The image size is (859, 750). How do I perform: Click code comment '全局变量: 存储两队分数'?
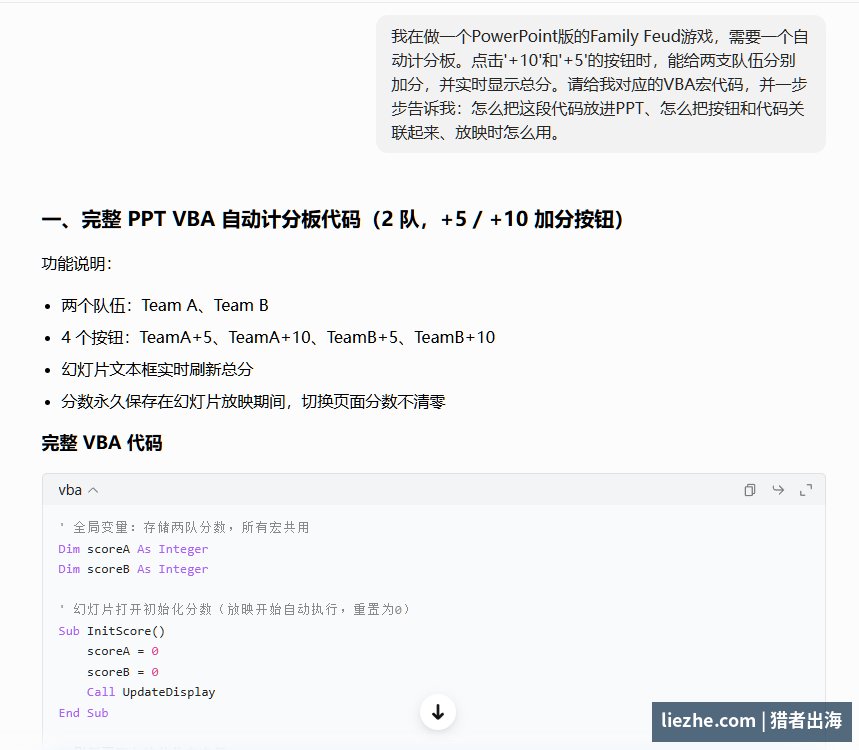pos(184,528)
